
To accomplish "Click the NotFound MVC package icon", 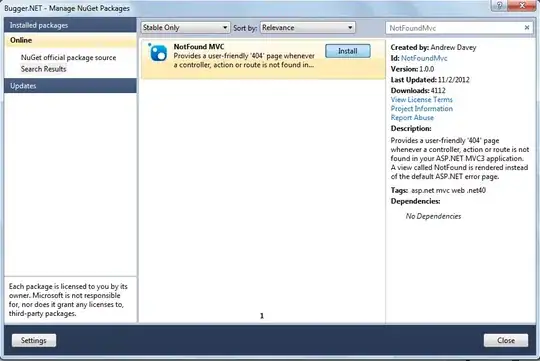I will click(x=158, y=53).
